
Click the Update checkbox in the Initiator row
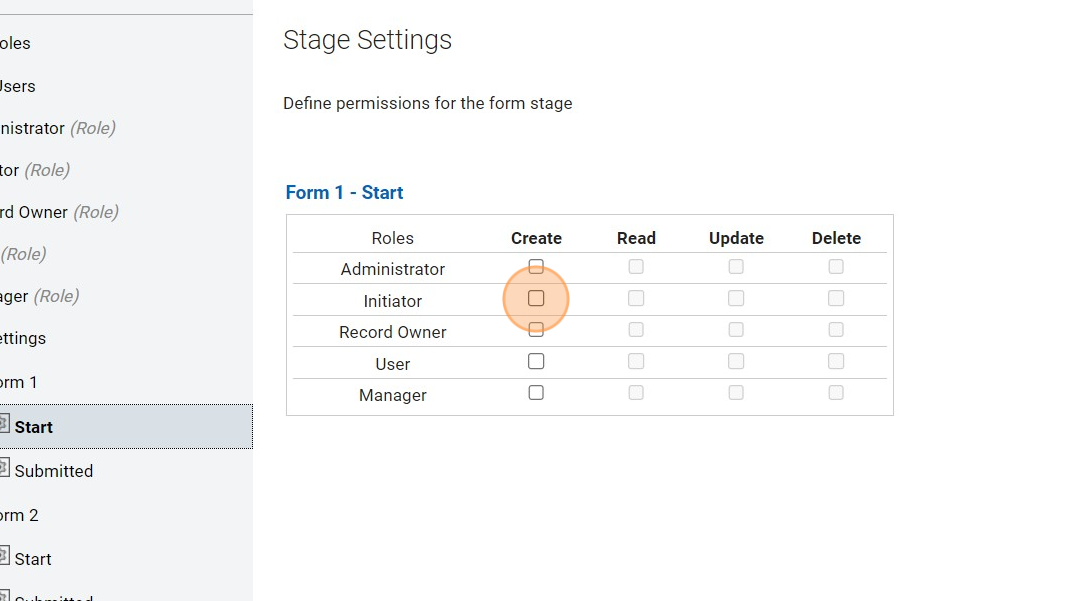pos(736,298)
